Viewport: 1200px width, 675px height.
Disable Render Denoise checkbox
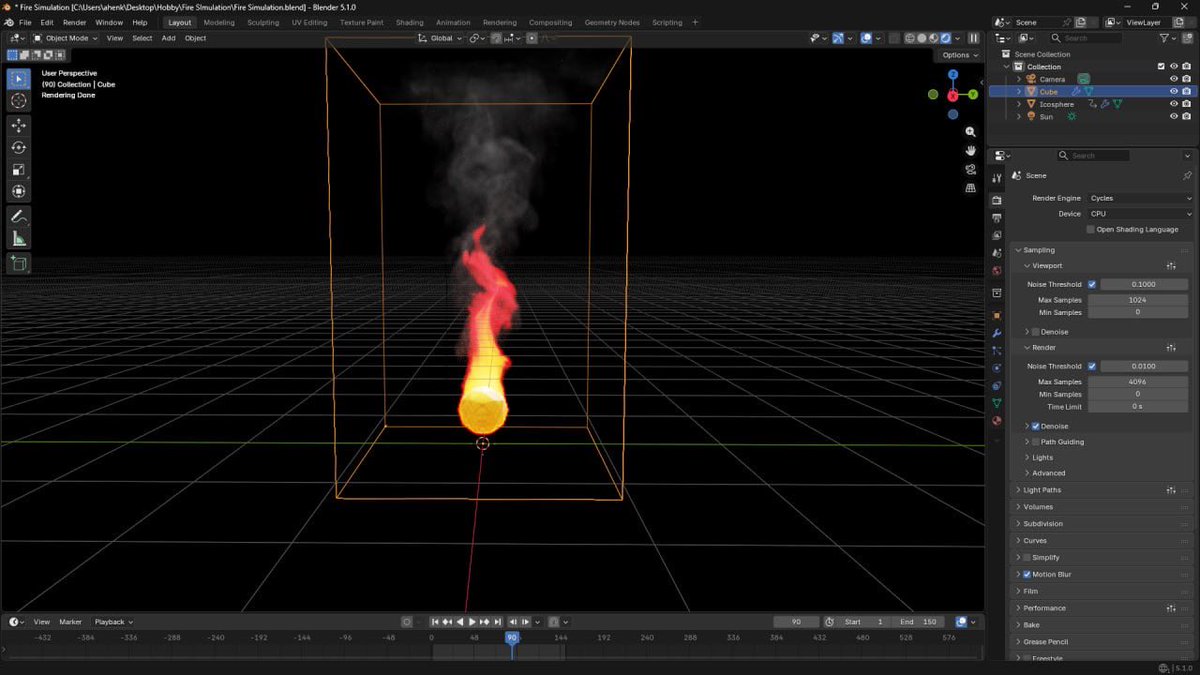tap(1035, 426)
